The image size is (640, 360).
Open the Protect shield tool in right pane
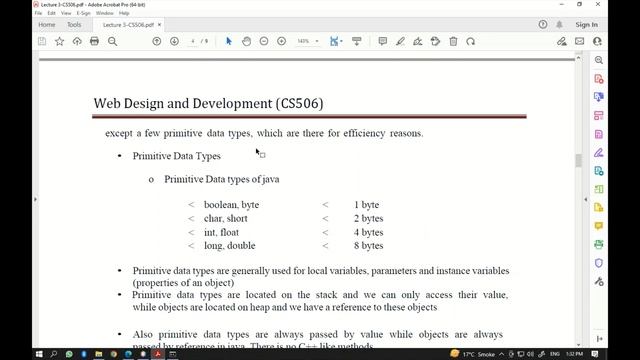pos(599,263)
